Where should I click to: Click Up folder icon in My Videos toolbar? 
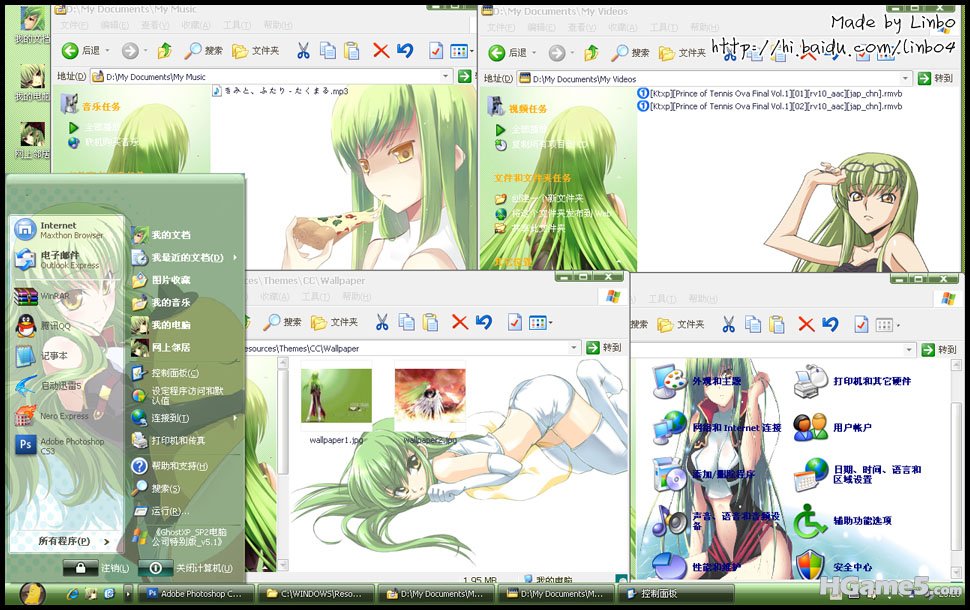coord(591,52)
